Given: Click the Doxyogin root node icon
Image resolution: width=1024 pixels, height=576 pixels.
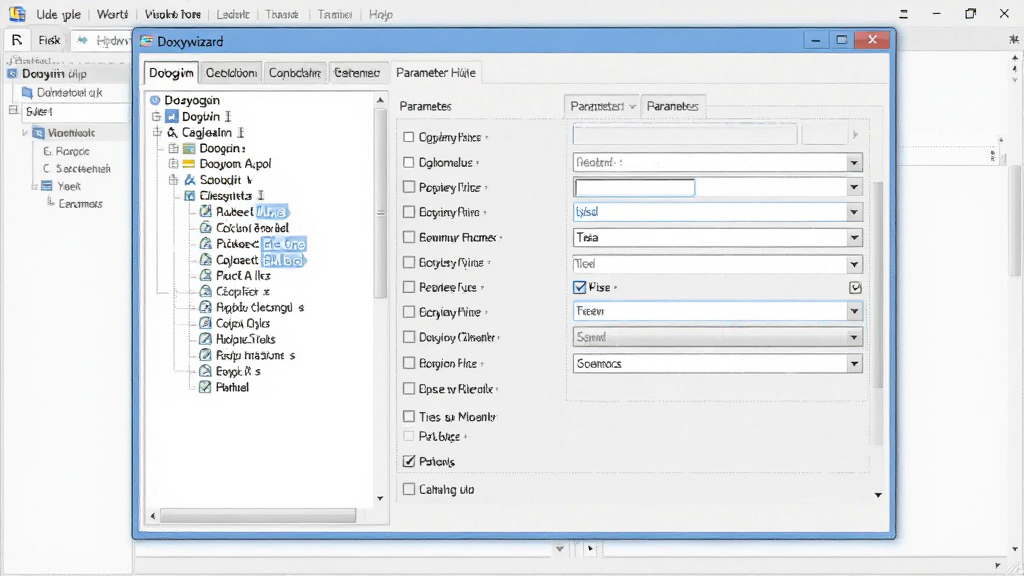Looking at the screenshot, I should [155, 100].
